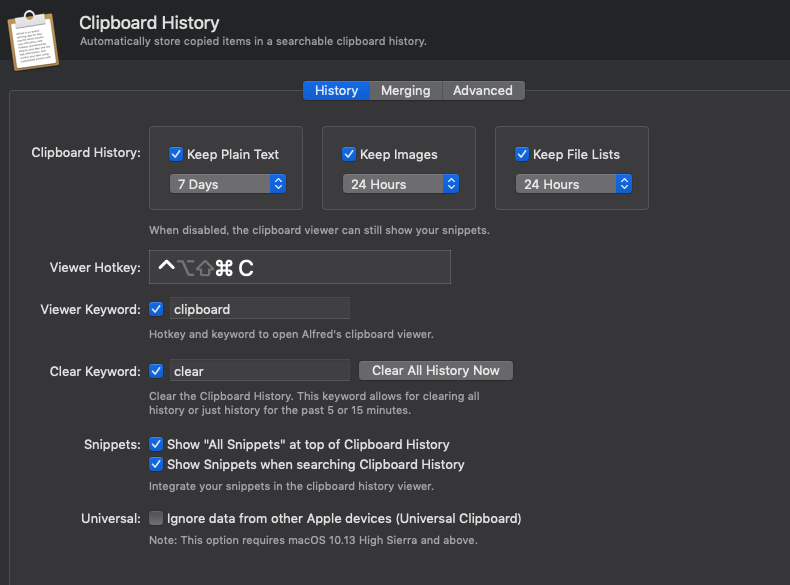790x585 pixels.
Task: Open the Merging tab
Action: pyautogui.click(x=406, y=91)
